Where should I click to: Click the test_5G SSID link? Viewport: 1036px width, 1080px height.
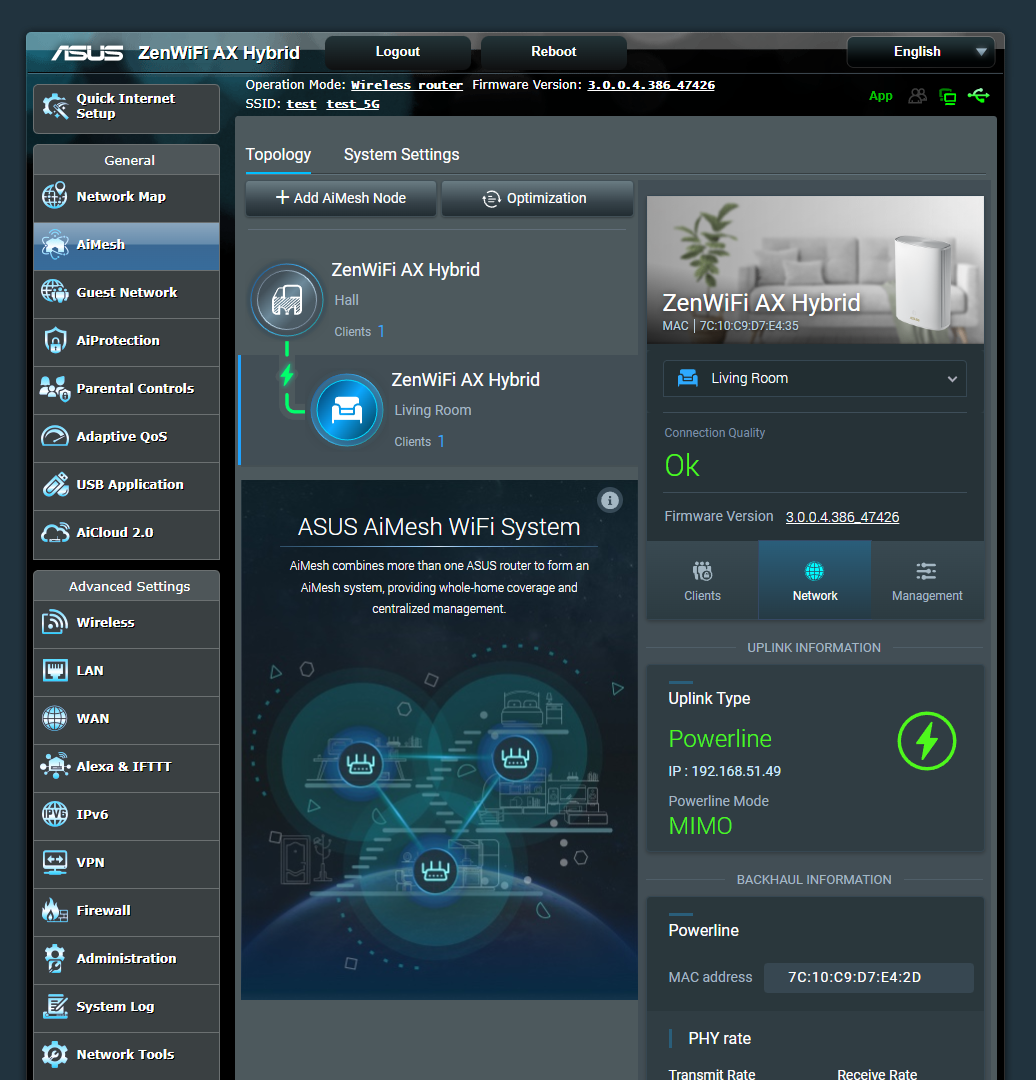pyautogui.click(x=355, y=103)
